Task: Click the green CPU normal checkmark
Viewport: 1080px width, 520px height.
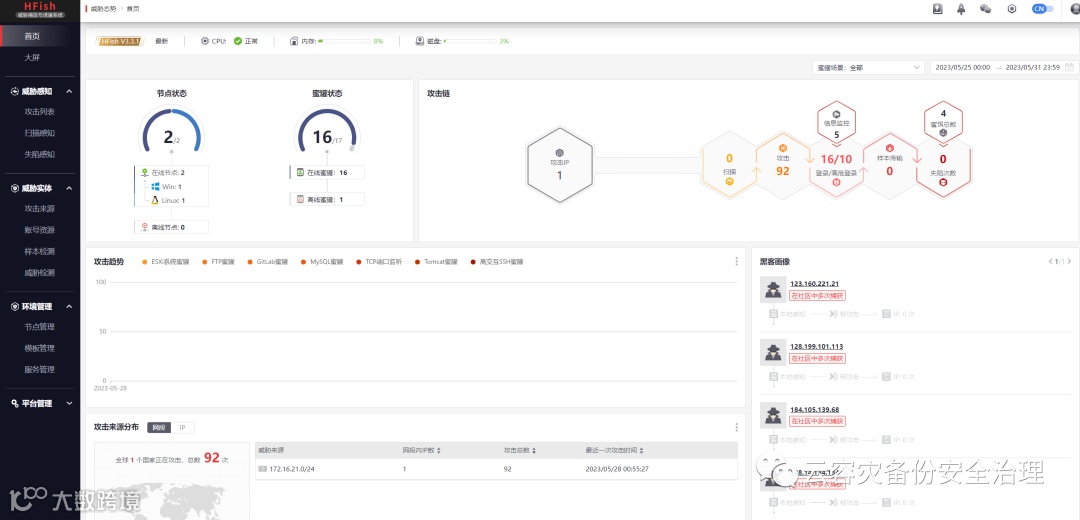Action: coord(238,41)
